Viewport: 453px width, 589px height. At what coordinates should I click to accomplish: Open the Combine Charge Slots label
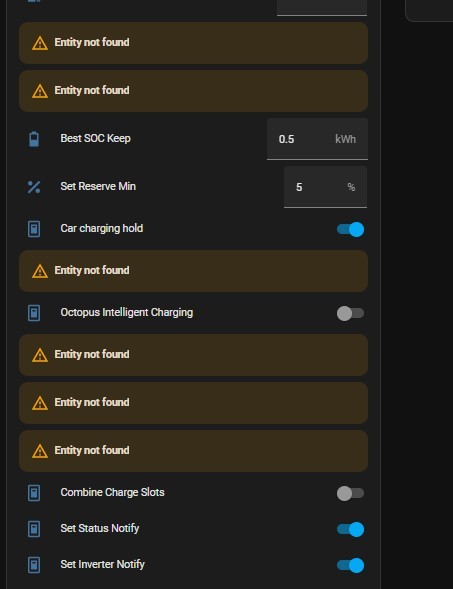(x=112, y=492)
